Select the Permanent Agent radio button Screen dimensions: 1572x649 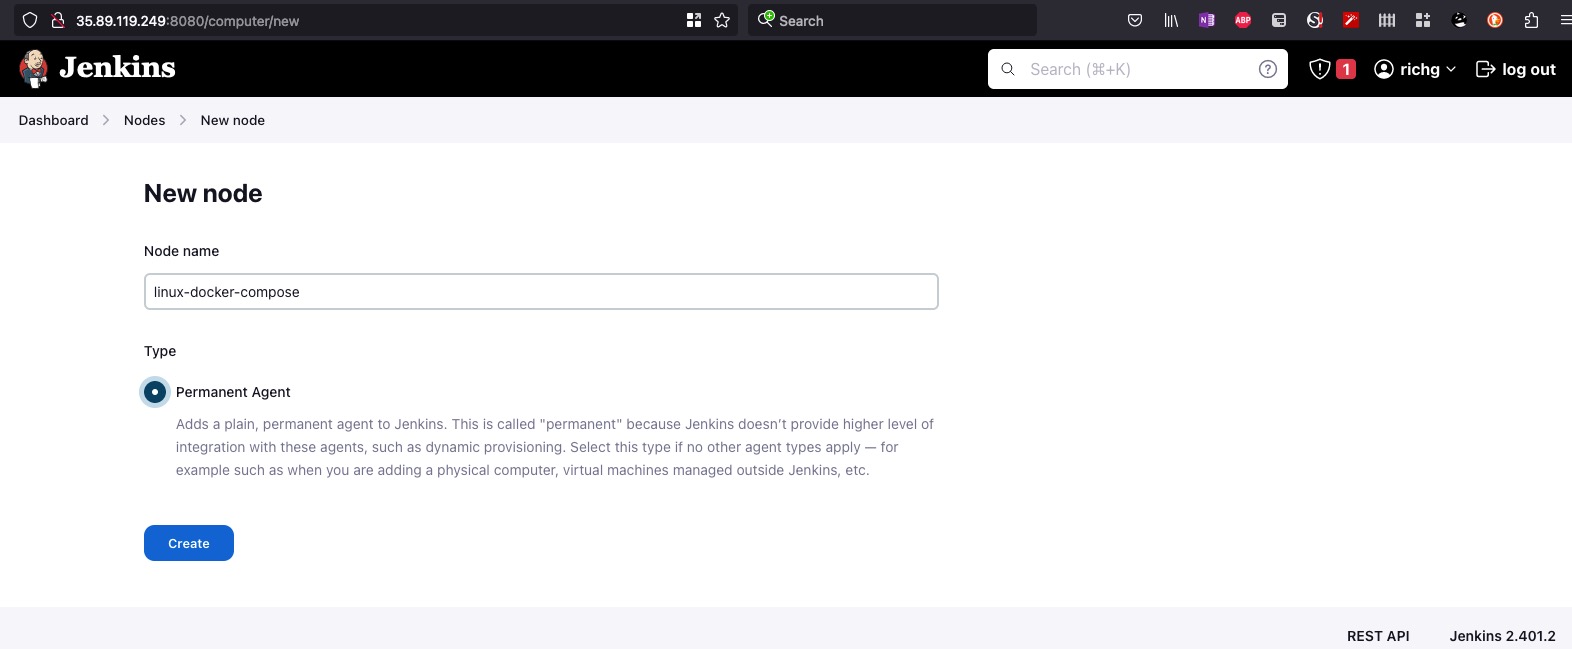click(x=155, y=392)
